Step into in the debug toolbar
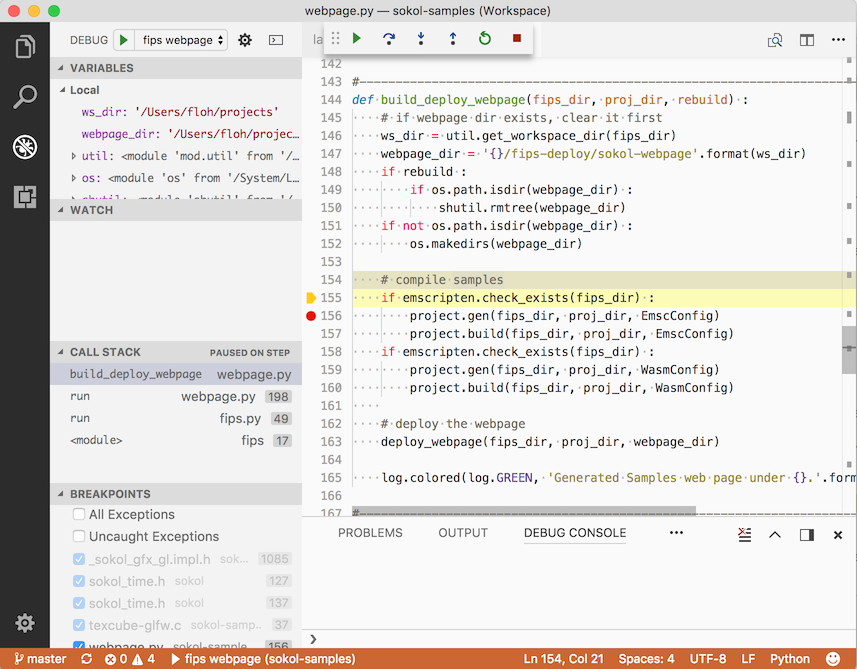 coord(421,38)
